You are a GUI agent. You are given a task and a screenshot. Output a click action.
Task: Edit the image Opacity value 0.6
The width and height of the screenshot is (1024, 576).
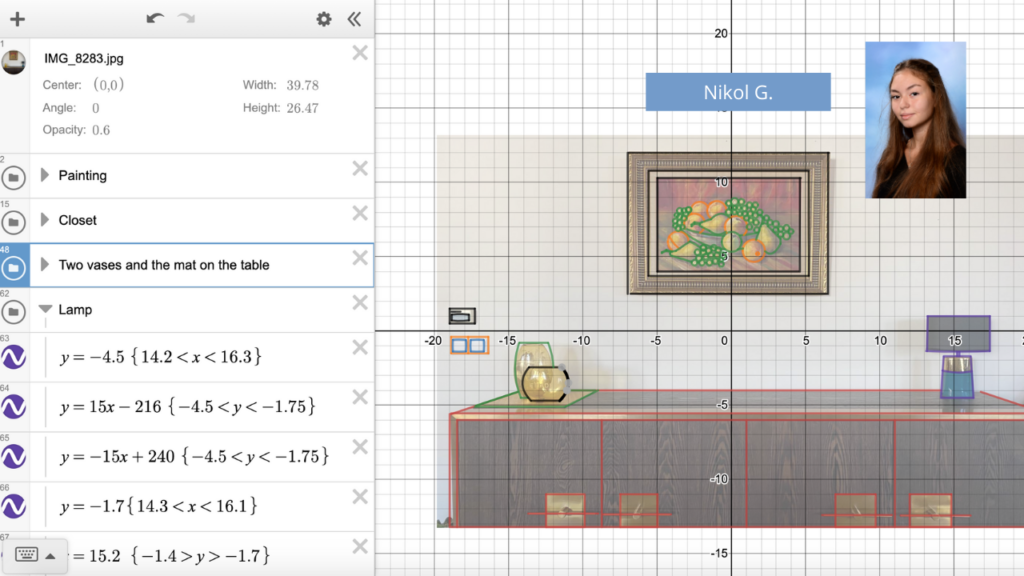pos(101,130)
